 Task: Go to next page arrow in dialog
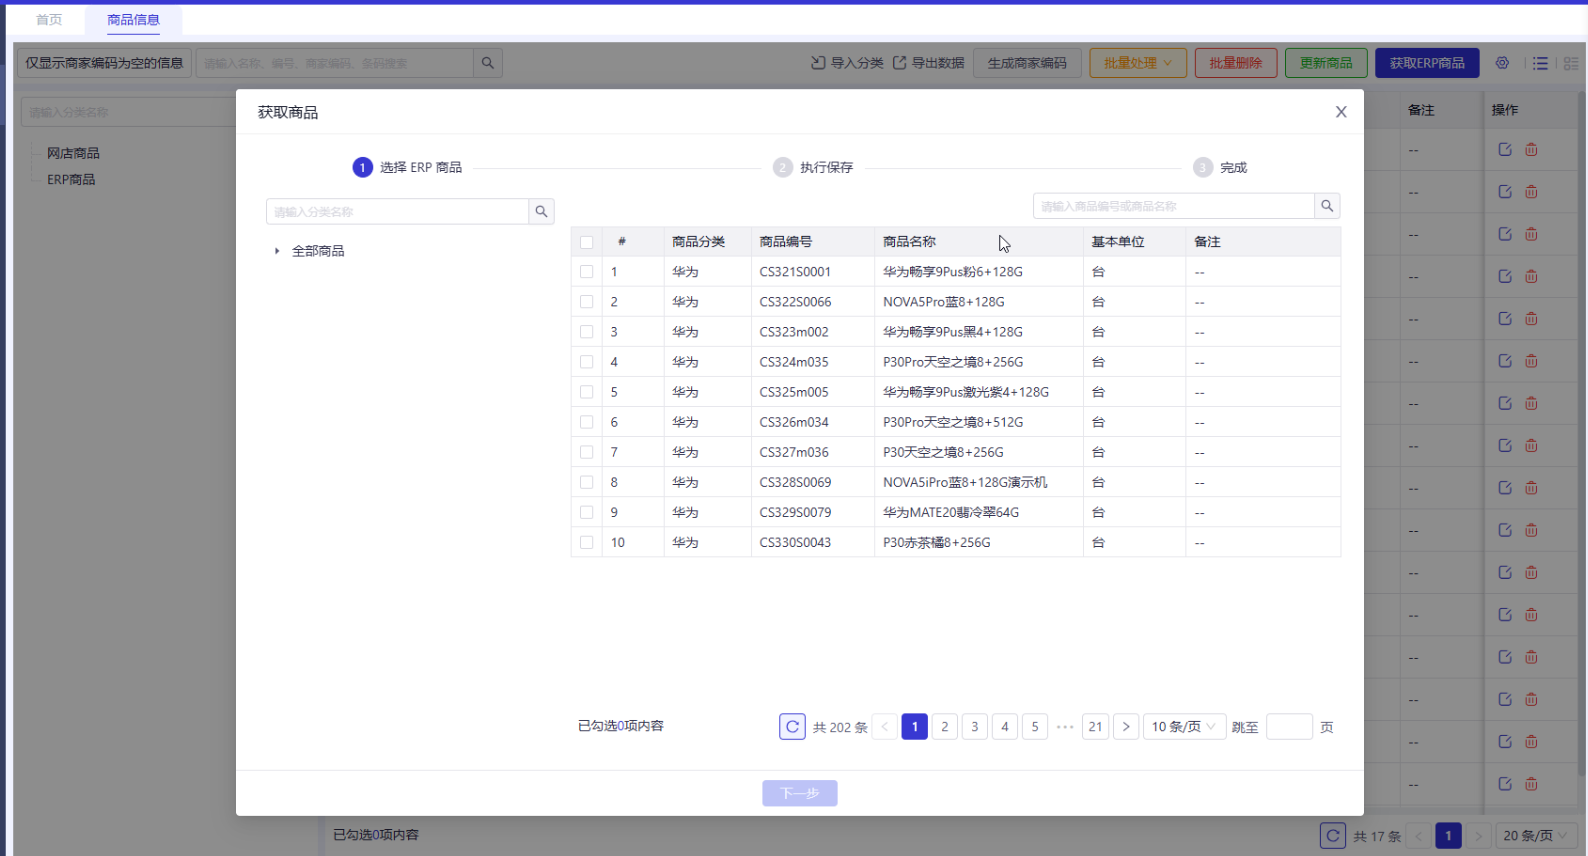pos(1125,727)
